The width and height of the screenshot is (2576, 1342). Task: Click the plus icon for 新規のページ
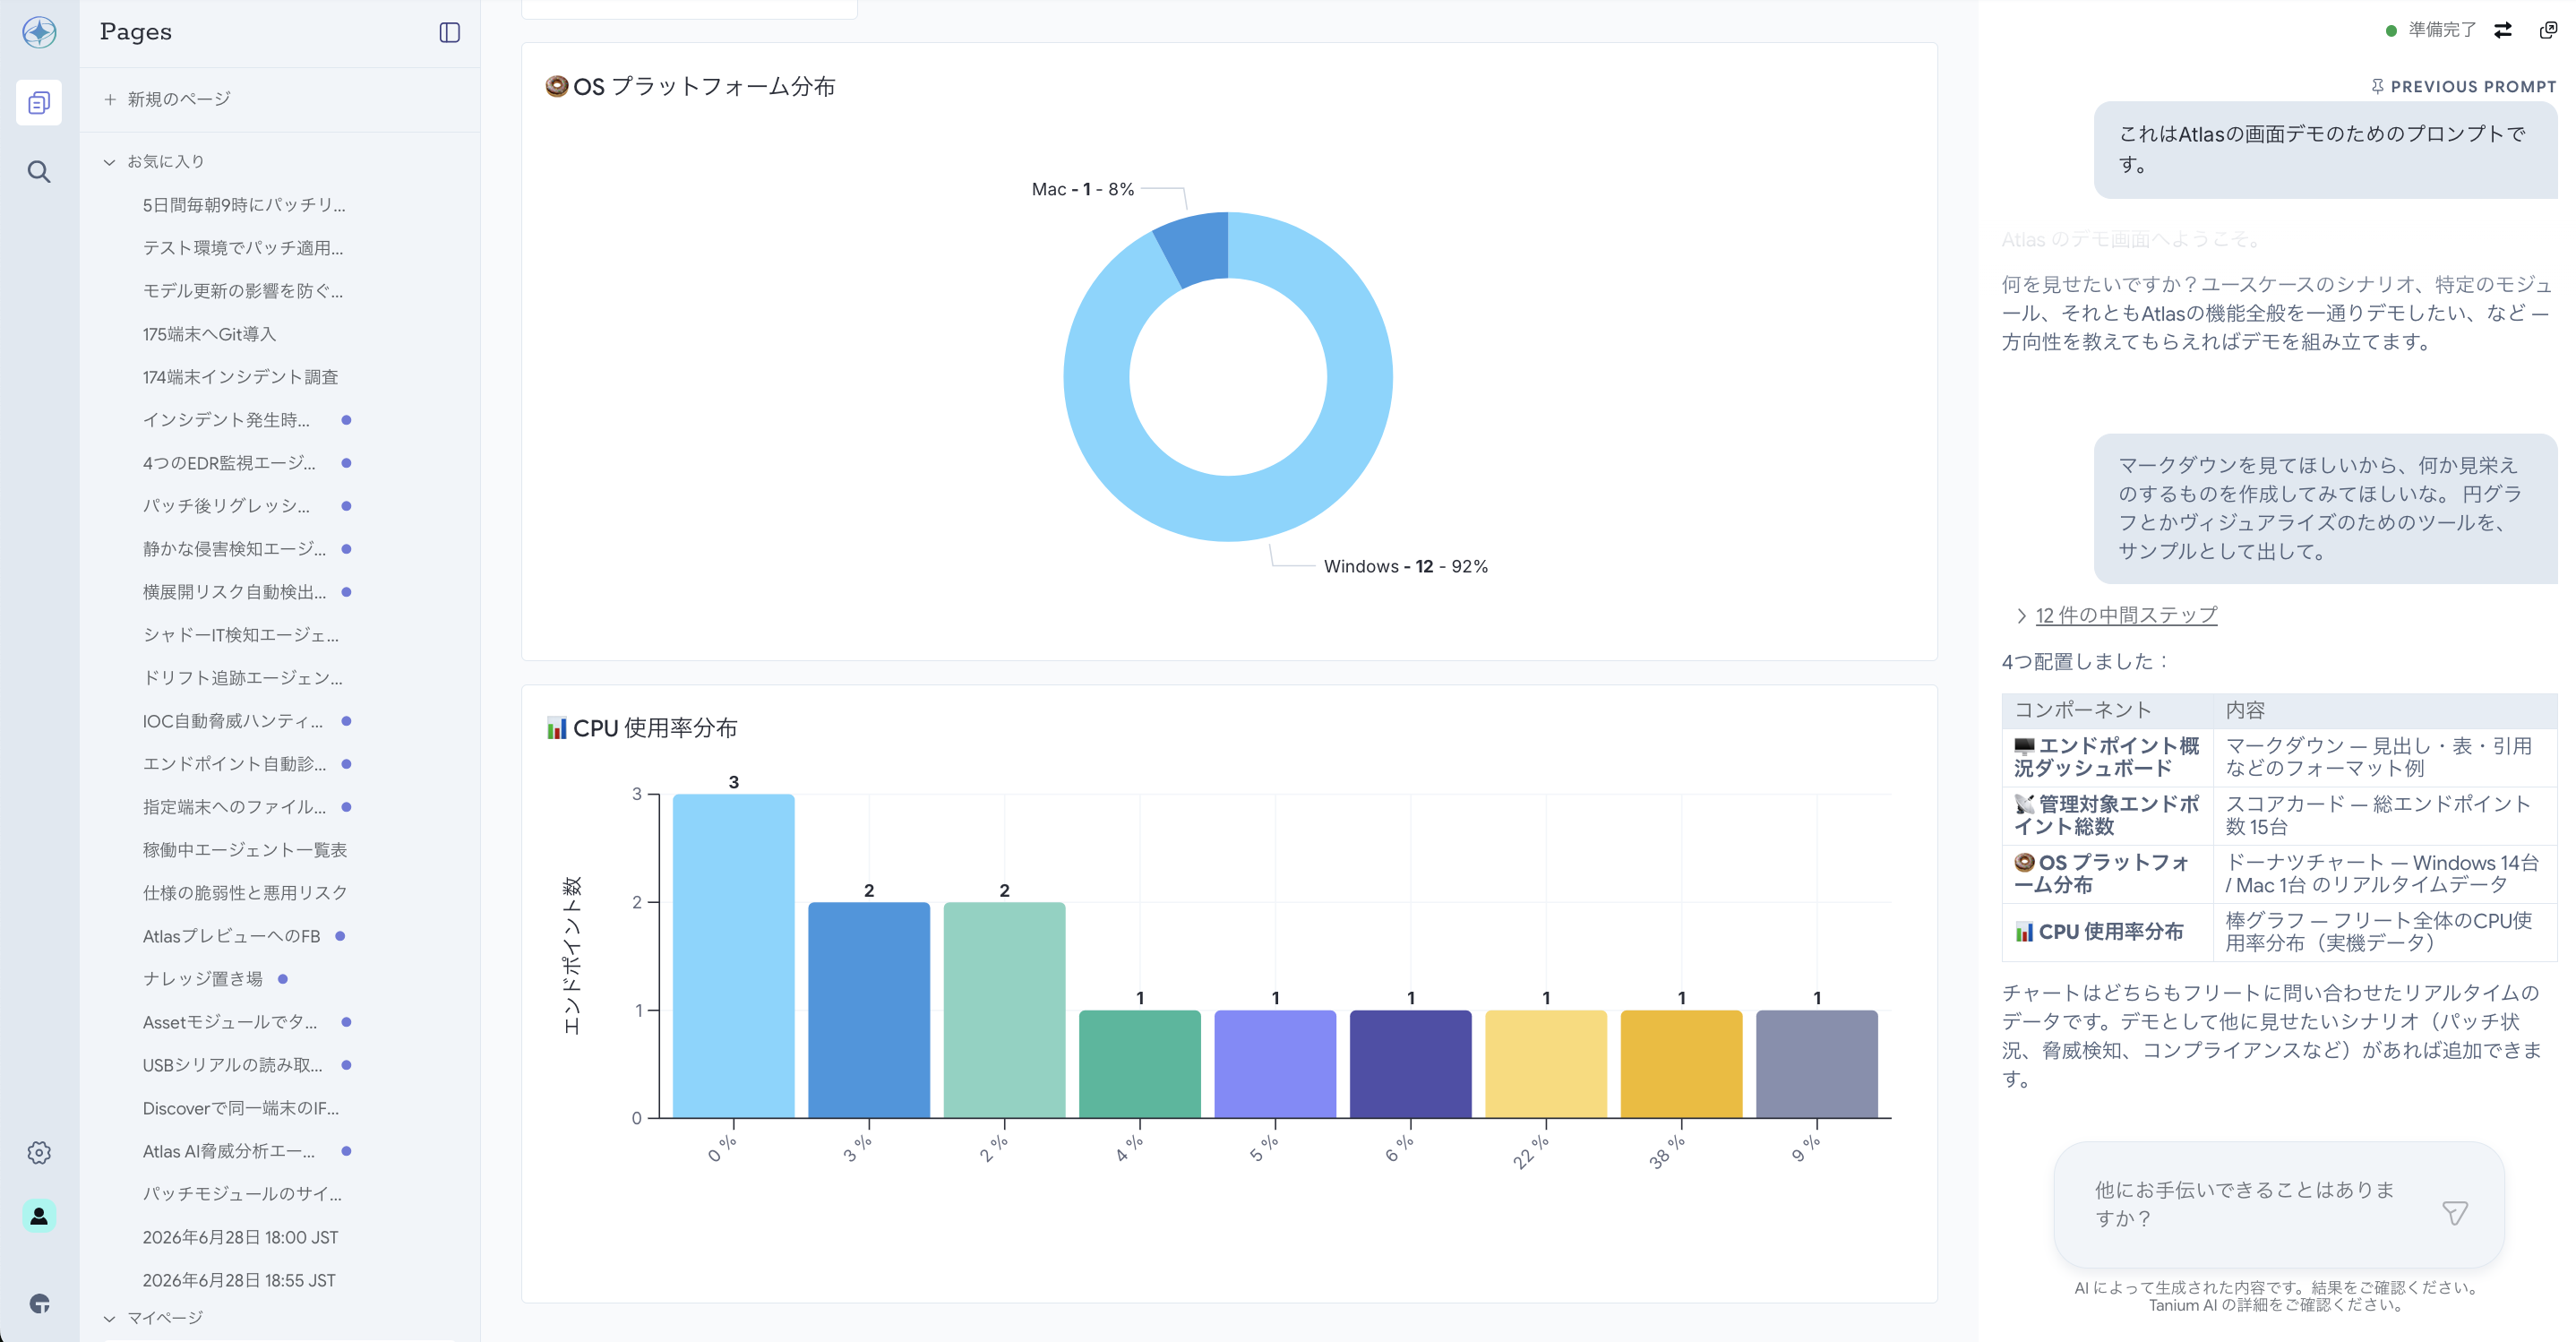pos(110,99)
